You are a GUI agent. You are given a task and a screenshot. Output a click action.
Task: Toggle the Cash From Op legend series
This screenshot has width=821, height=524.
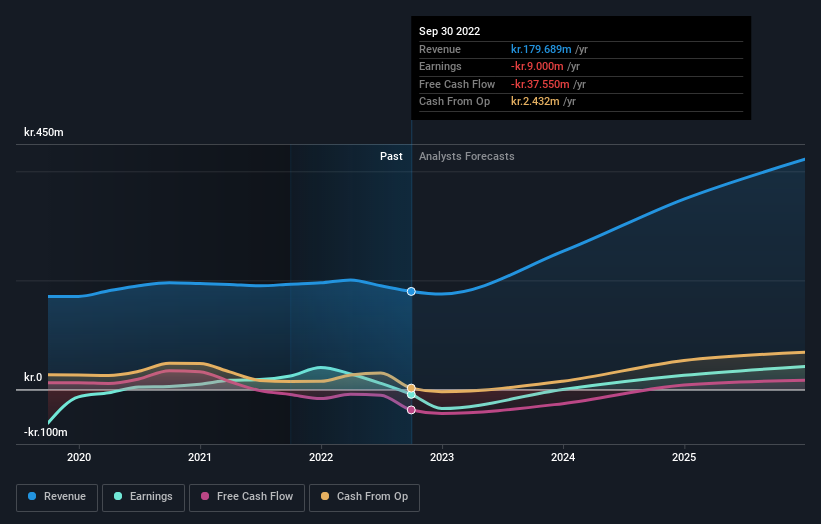pos(364,497)
